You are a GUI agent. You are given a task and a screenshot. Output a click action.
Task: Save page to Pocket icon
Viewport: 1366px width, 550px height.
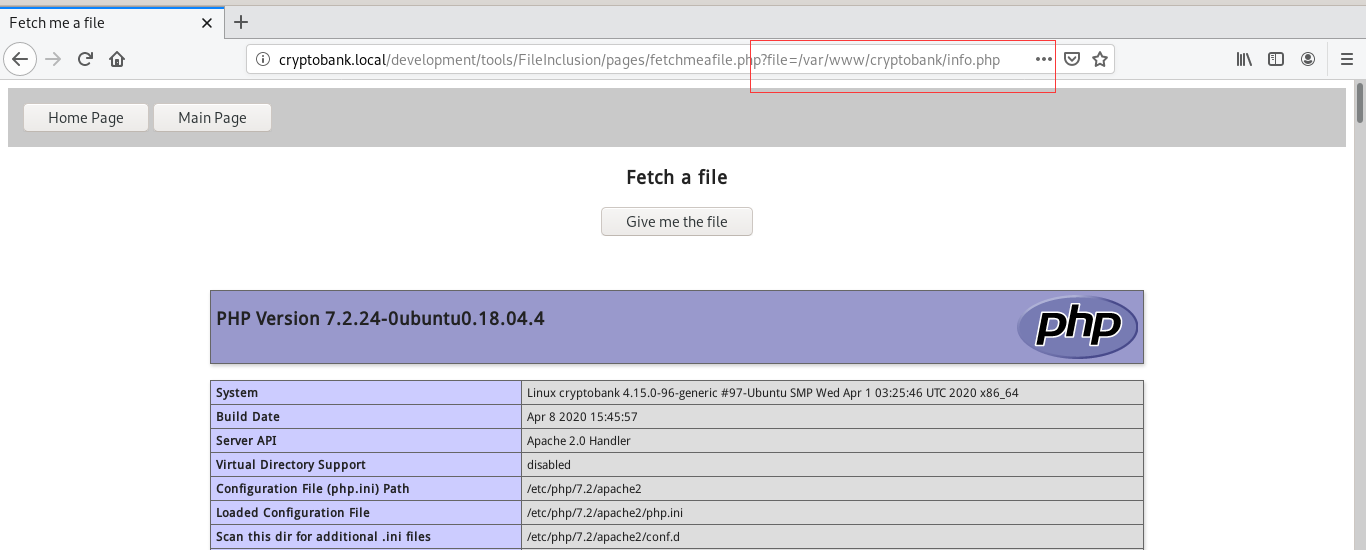(x=1071, y=60)
